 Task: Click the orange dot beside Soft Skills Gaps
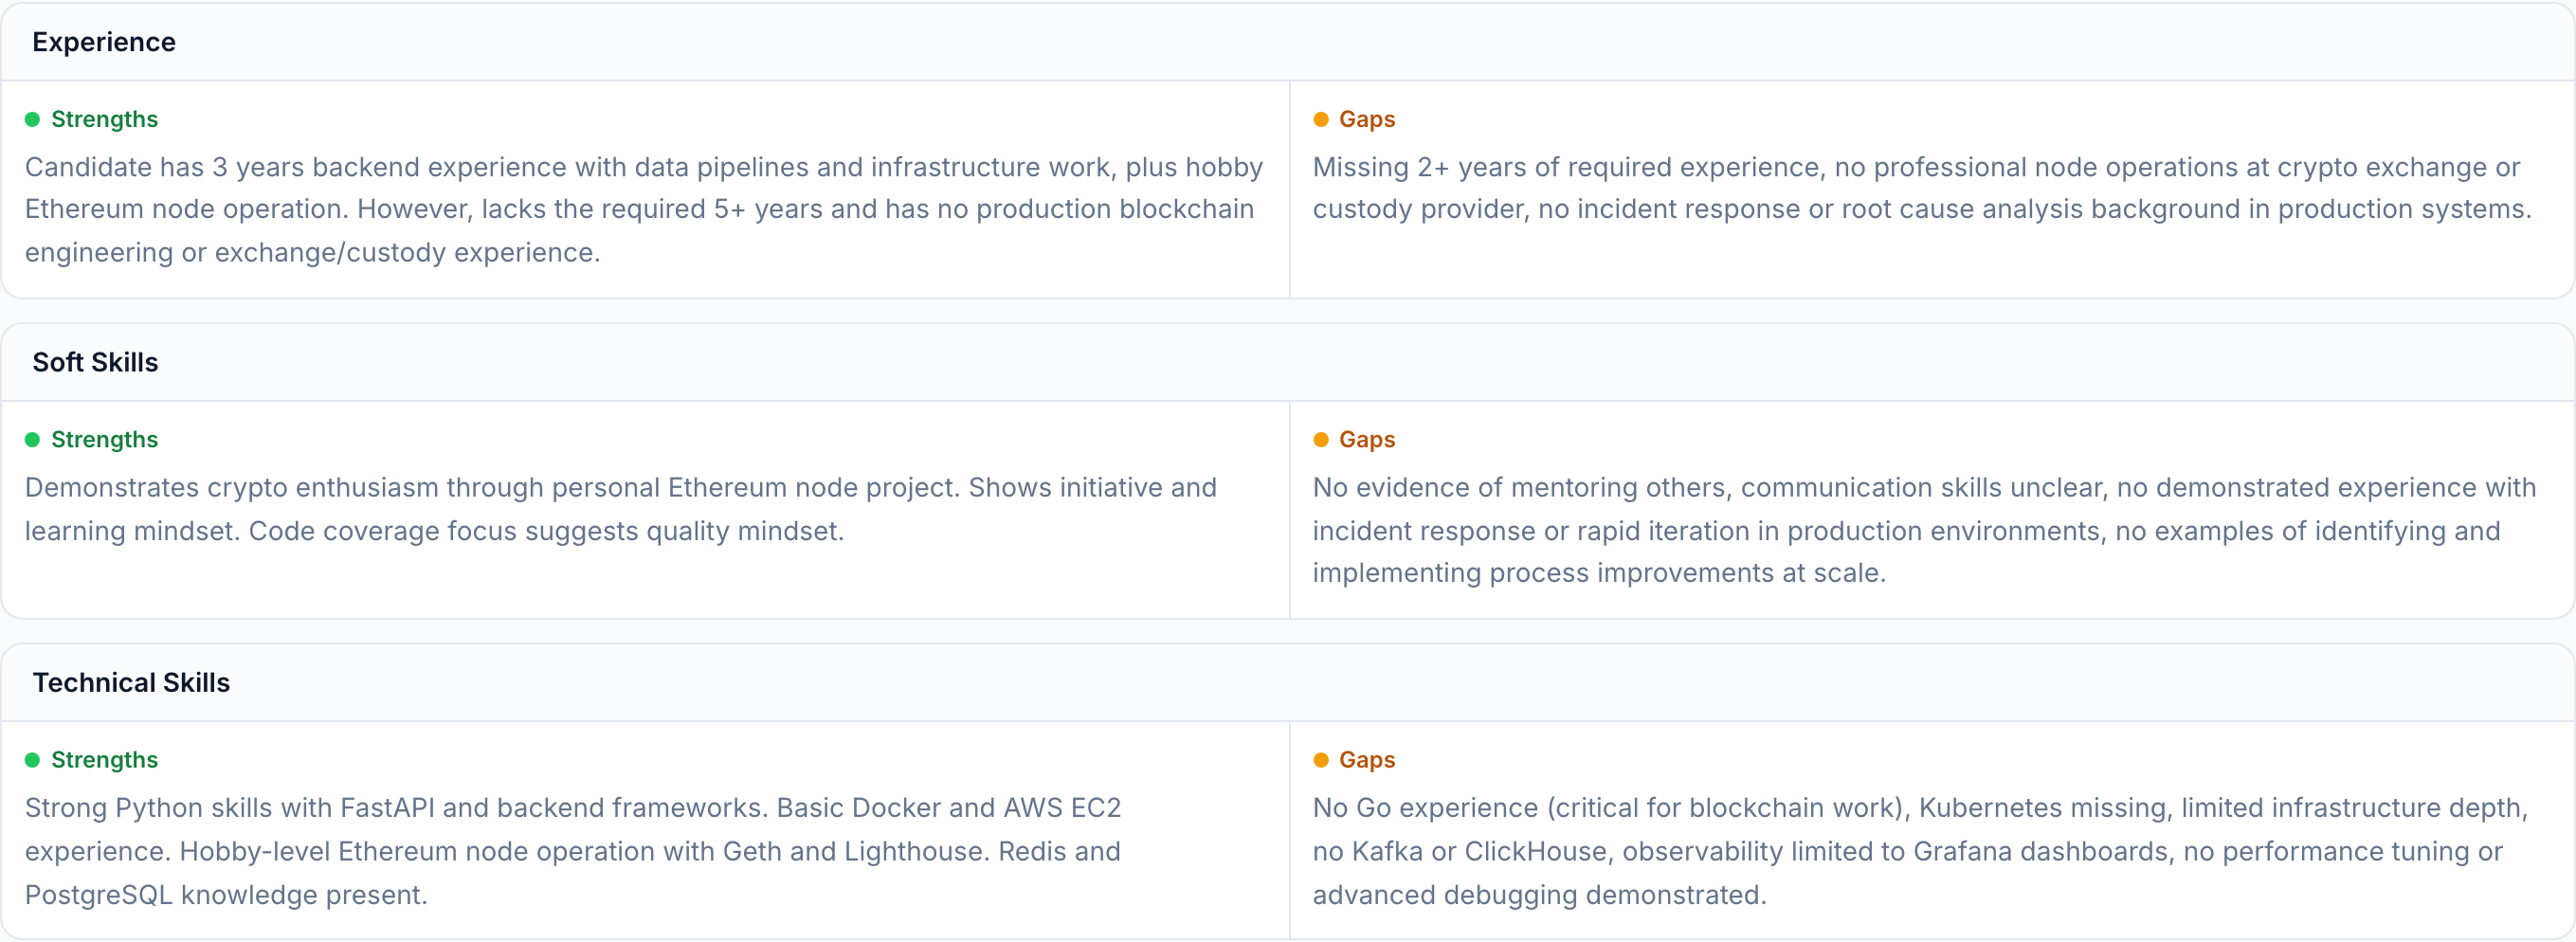1320,440
